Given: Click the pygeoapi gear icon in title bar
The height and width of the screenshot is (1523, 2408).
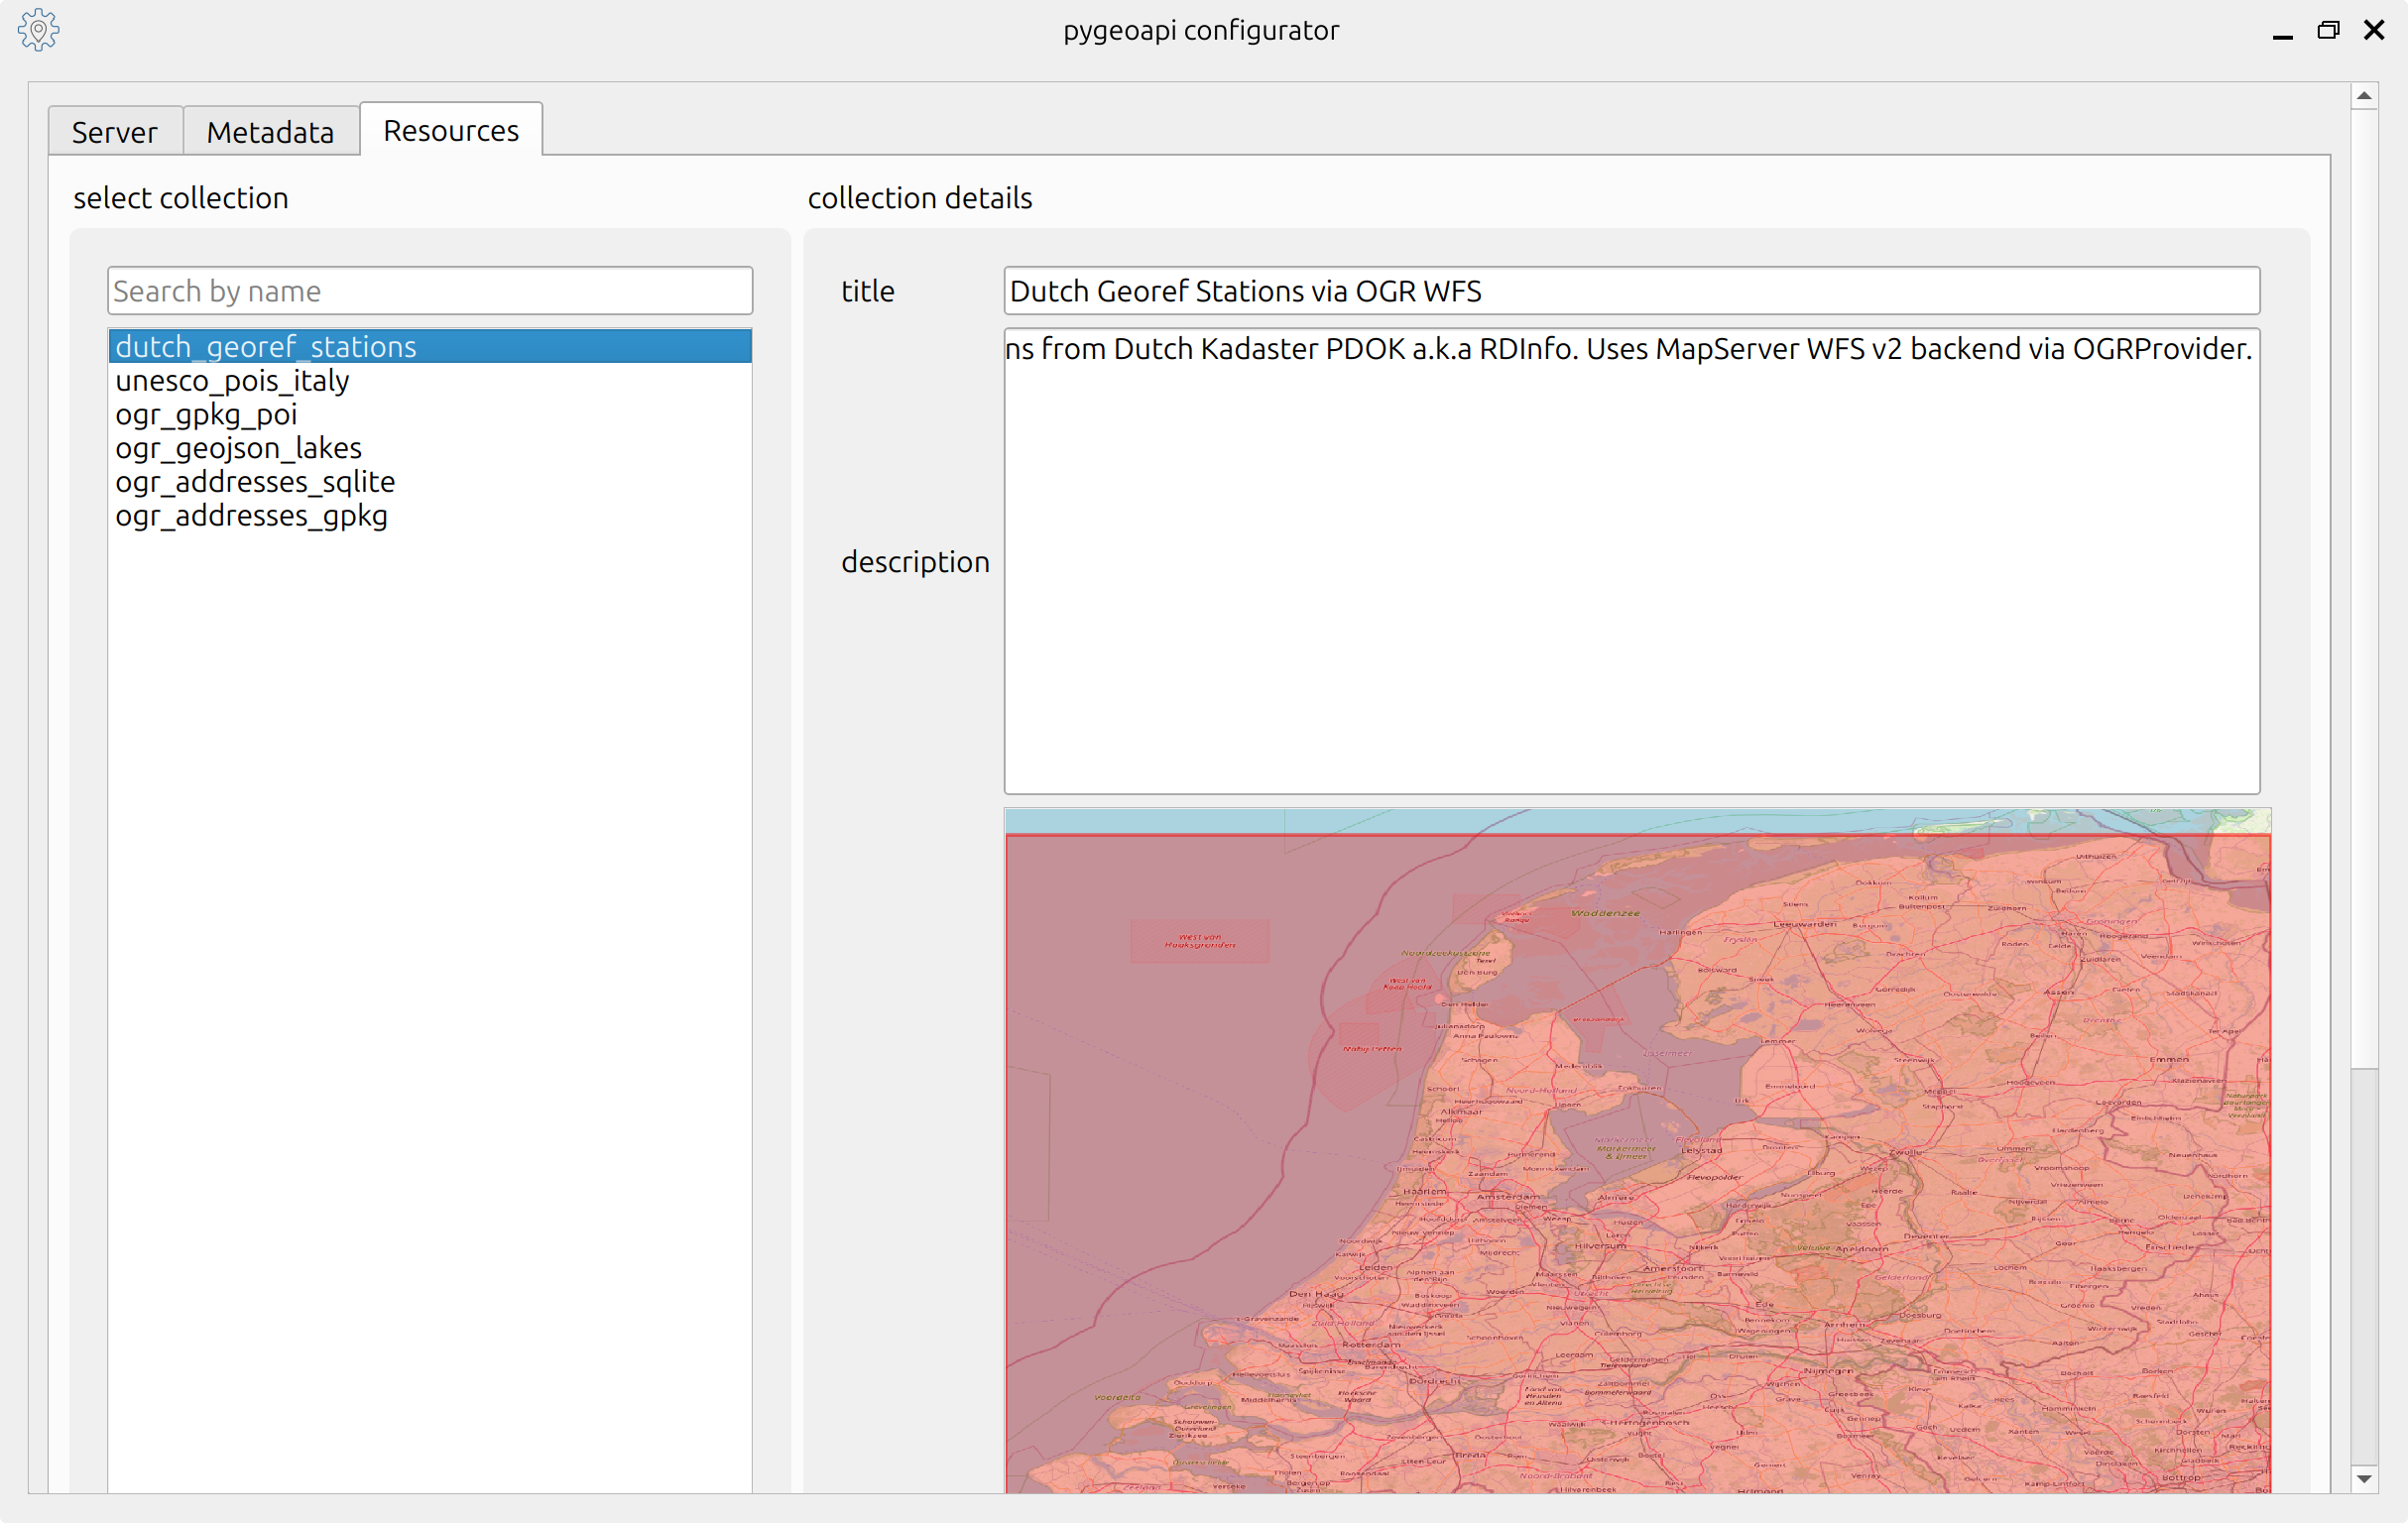Looking at the screenshot, I should (38, 30).
